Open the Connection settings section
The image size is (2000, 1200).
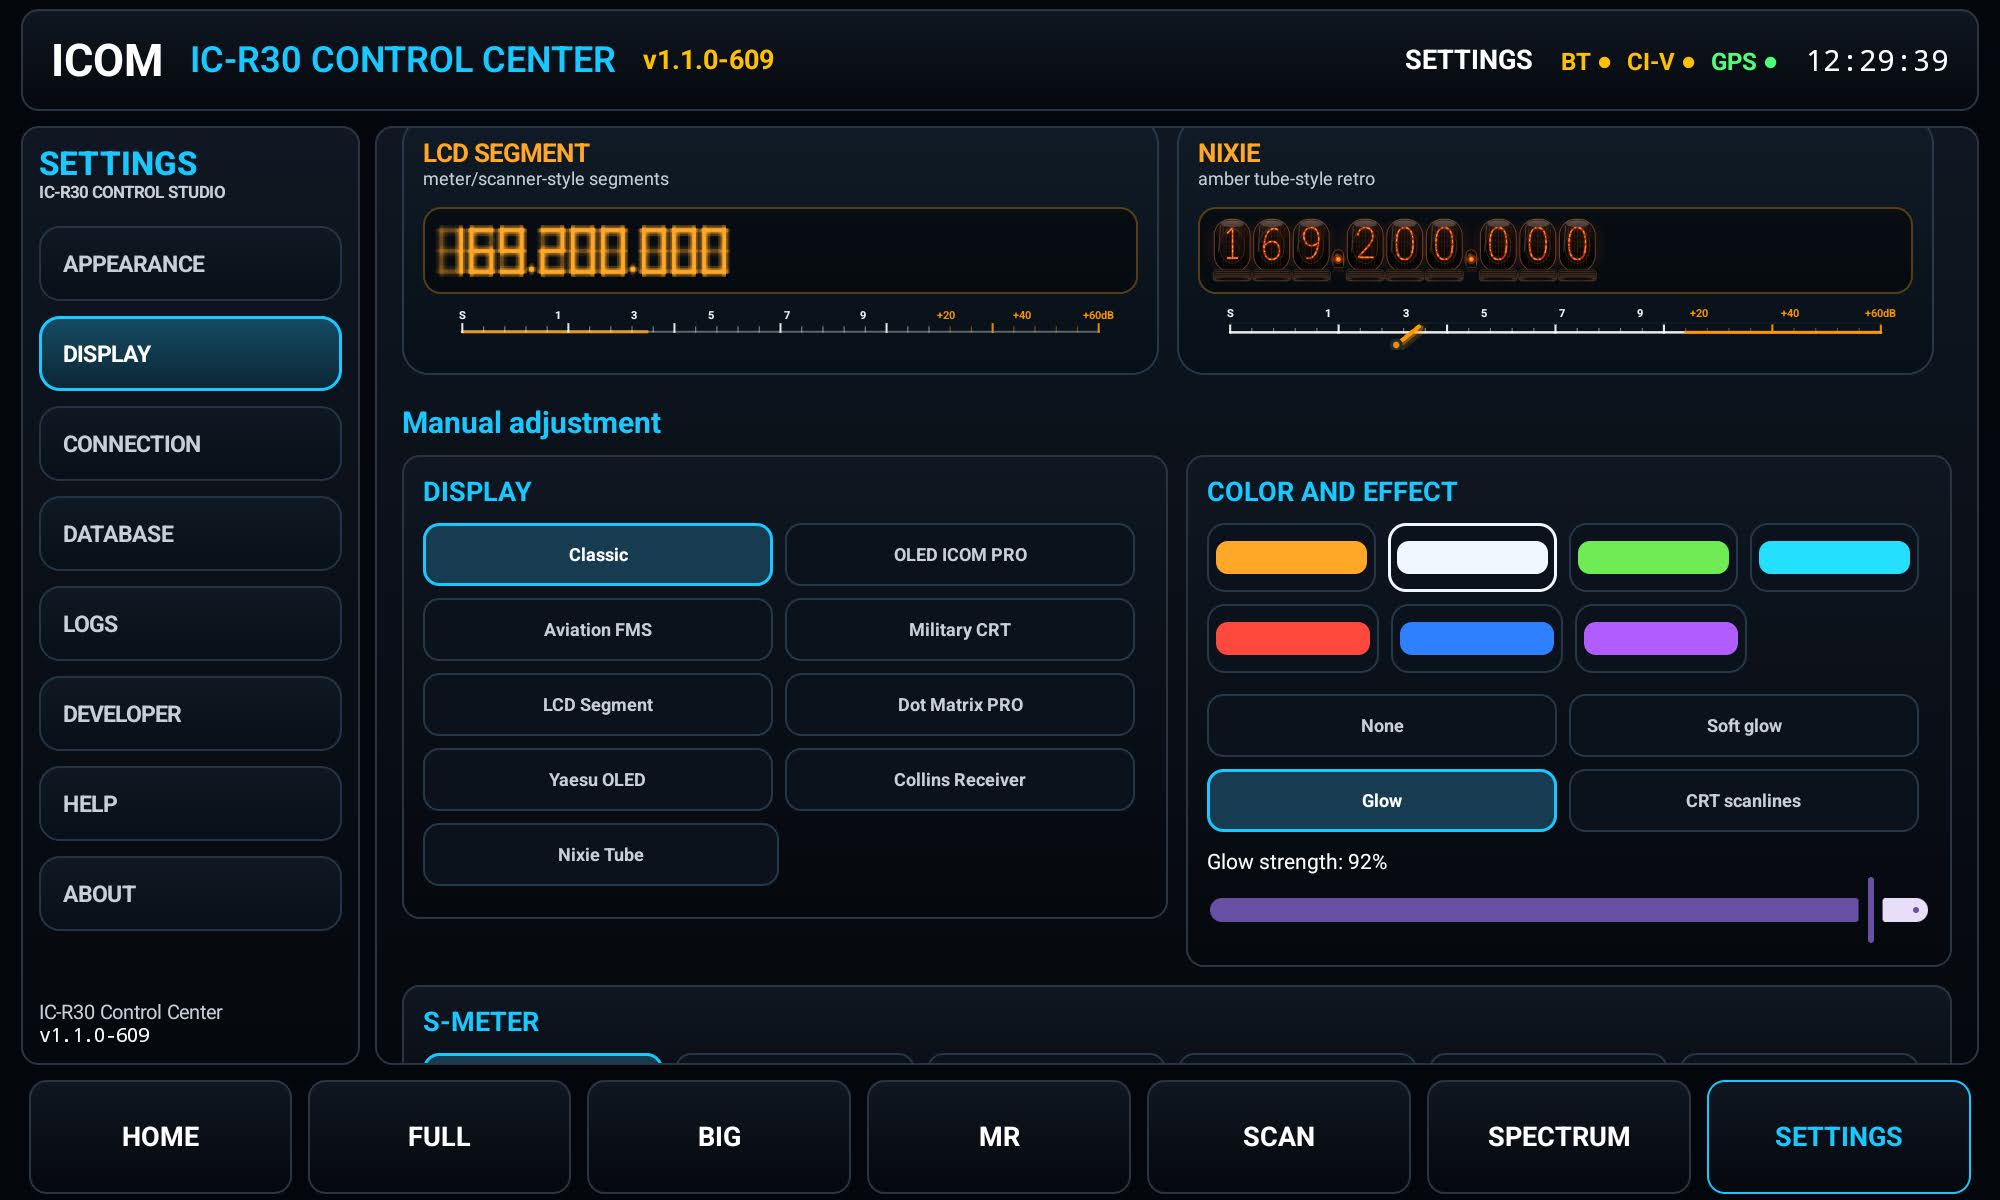[190, 444]
